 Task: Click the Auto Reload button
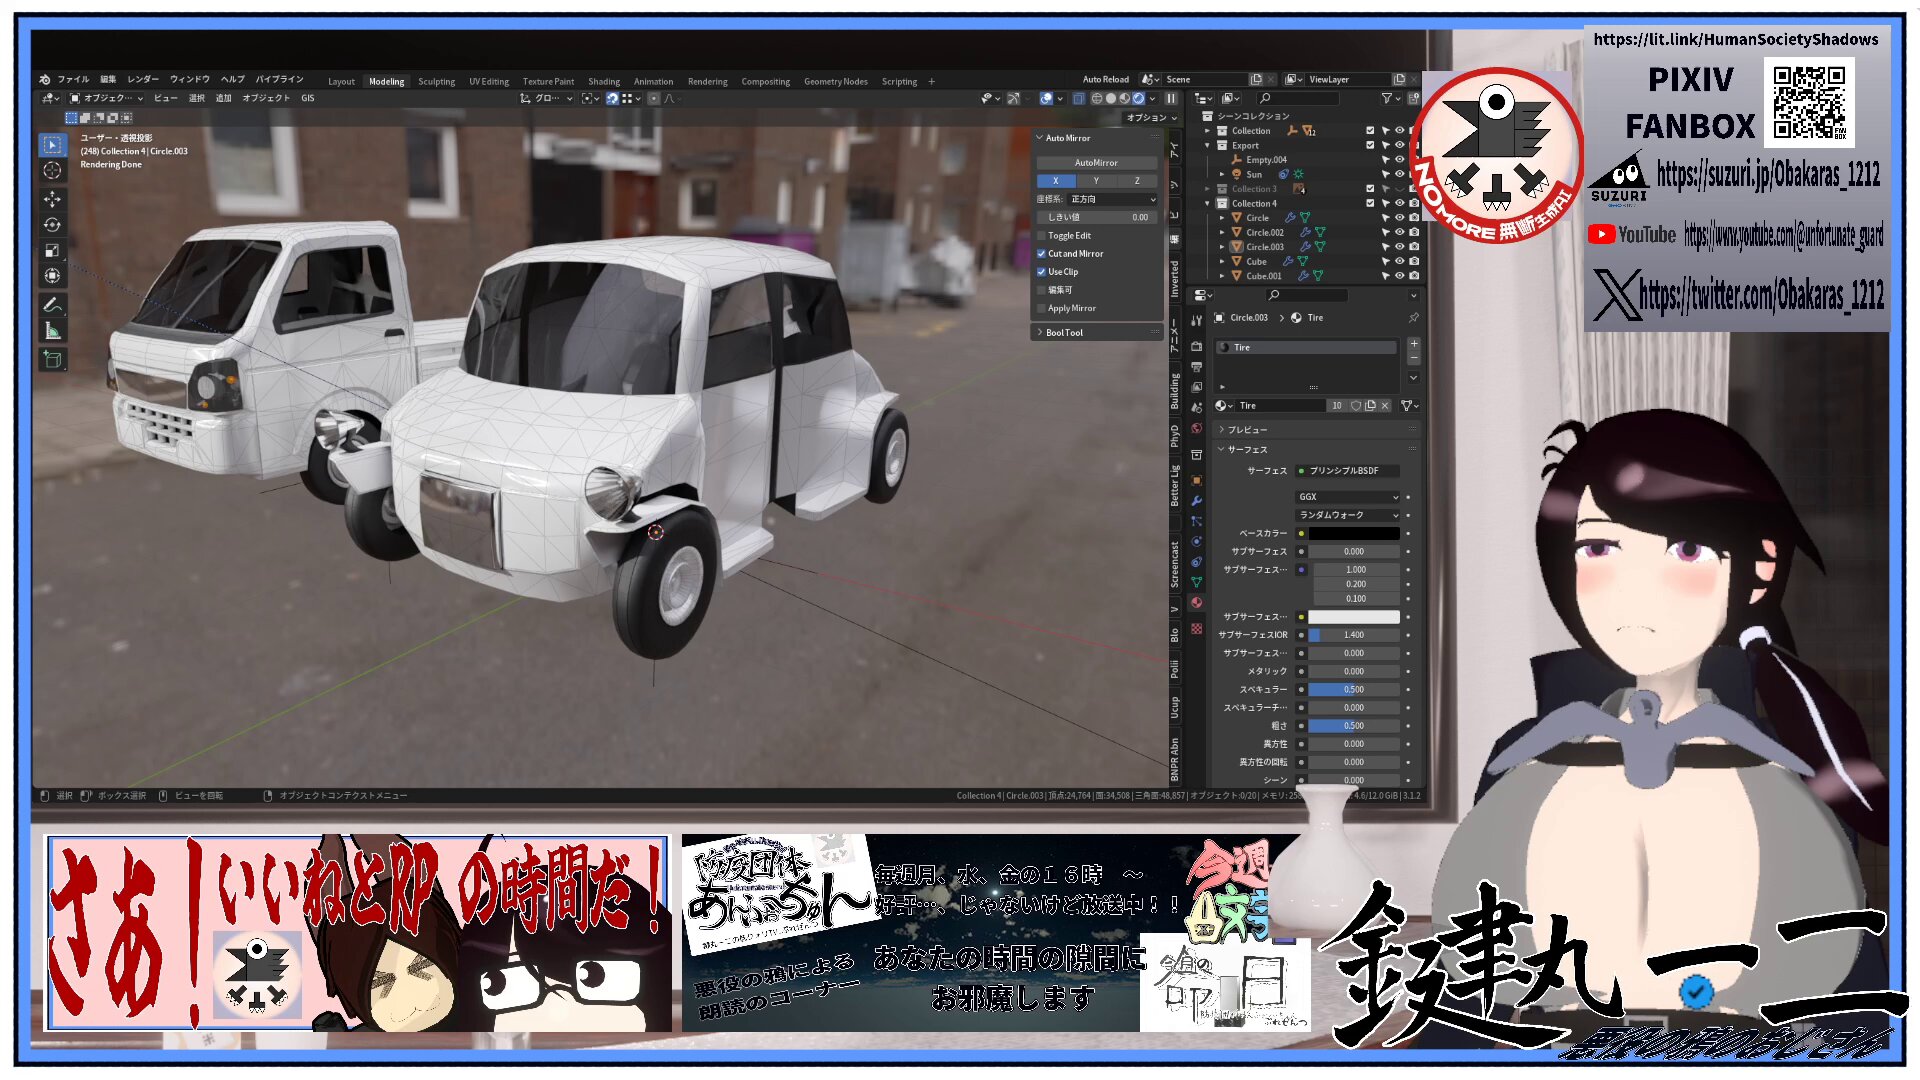[x=1106, y=80]
